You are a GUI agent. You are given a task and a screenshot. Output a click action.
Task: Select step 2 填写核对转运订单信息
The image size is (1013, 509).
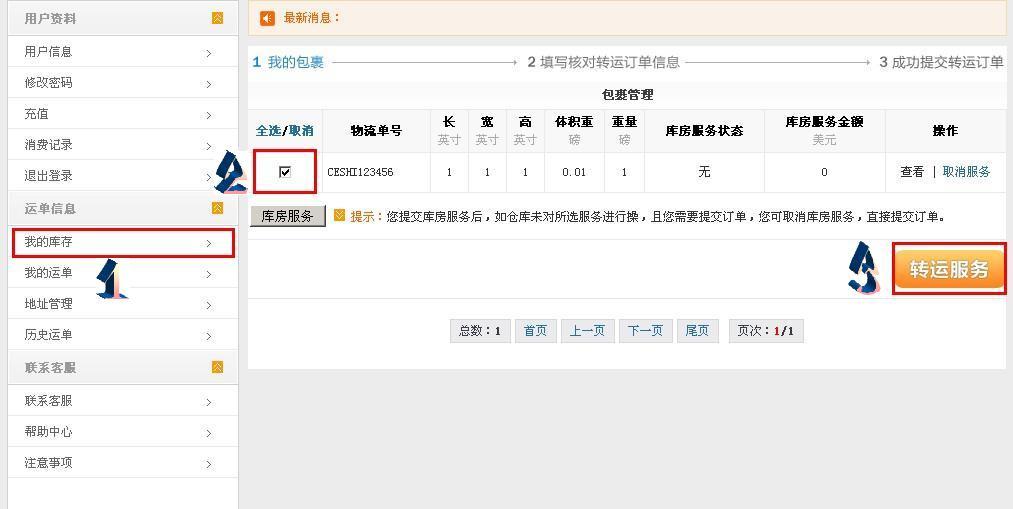point(603,63)
